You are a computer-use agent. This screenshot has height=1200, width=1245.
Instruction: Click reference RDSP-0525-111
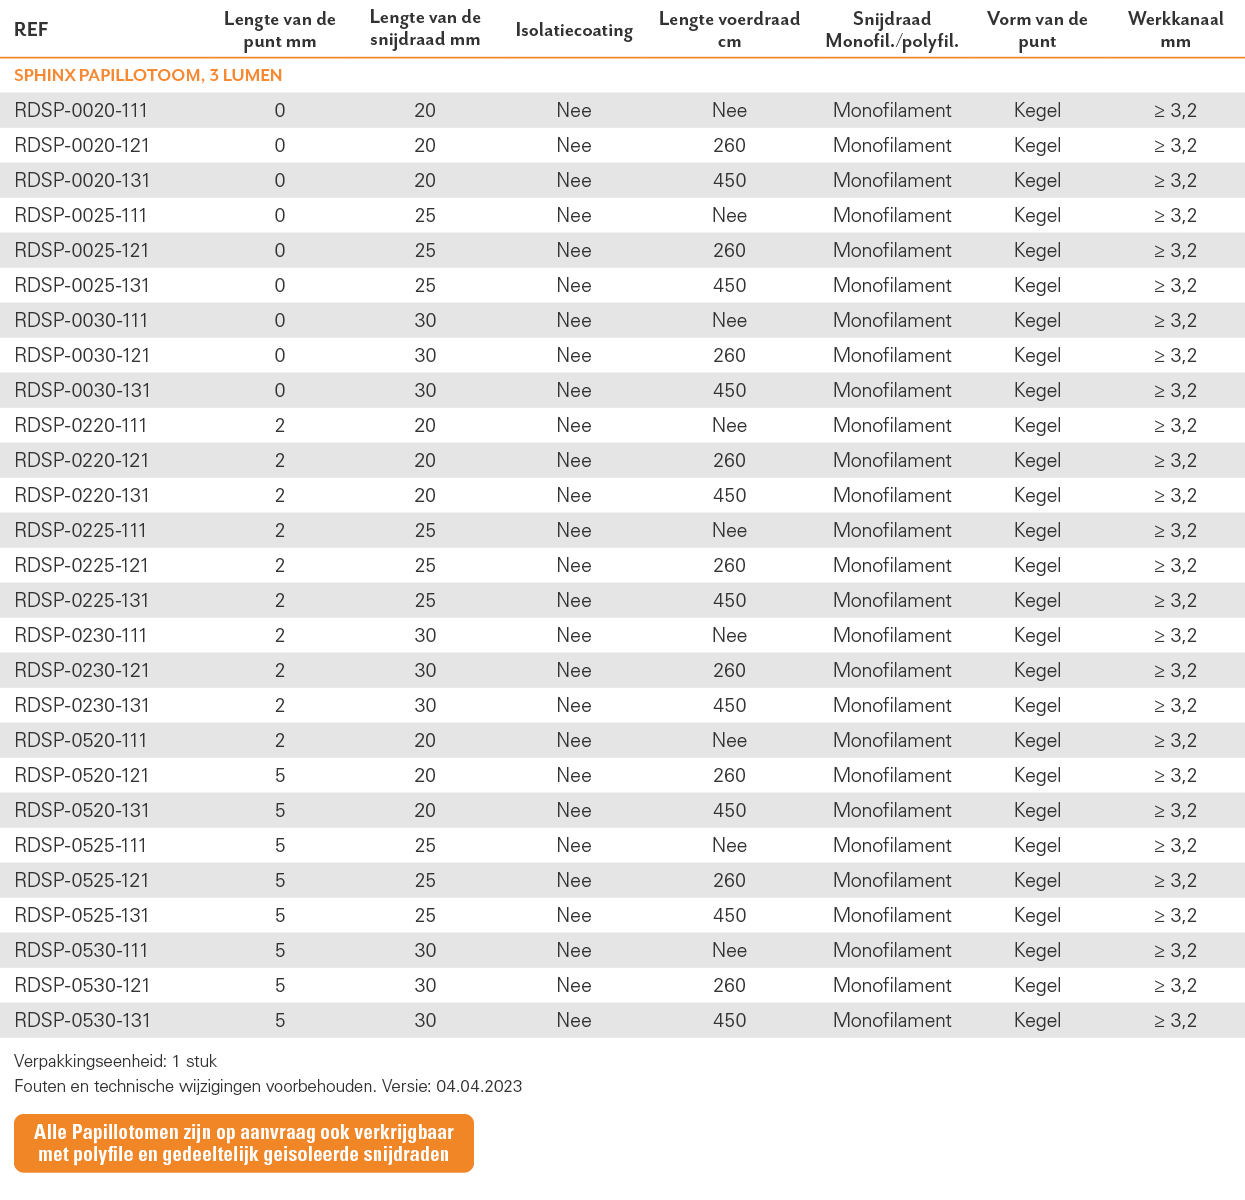pyautogui.click(x=81, y=845)
